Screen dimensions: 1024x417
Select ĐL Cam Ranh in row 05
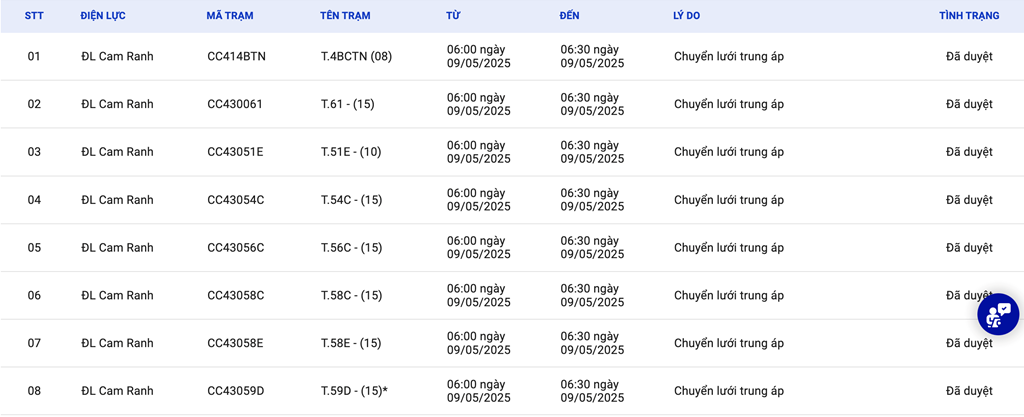point(118,247)
